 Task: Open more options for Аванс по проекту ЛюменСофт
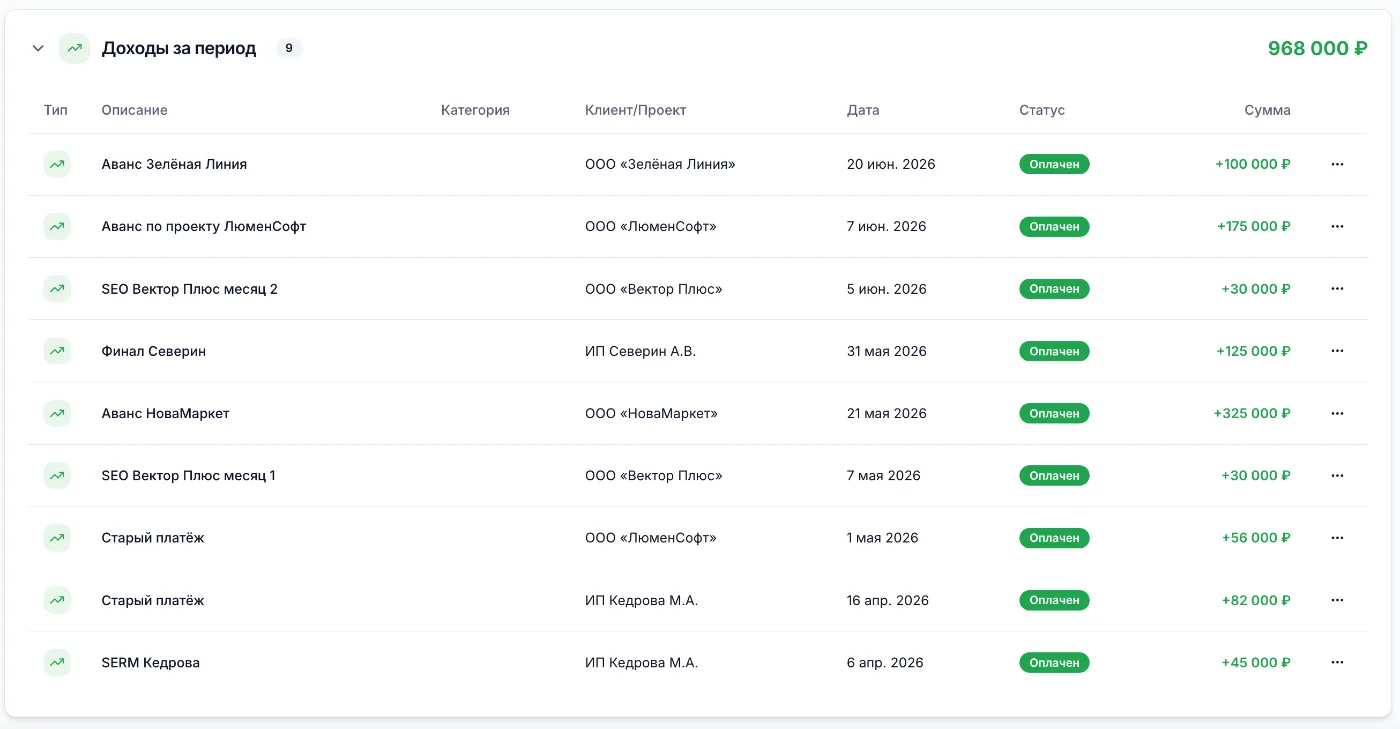coord(1337,226)
